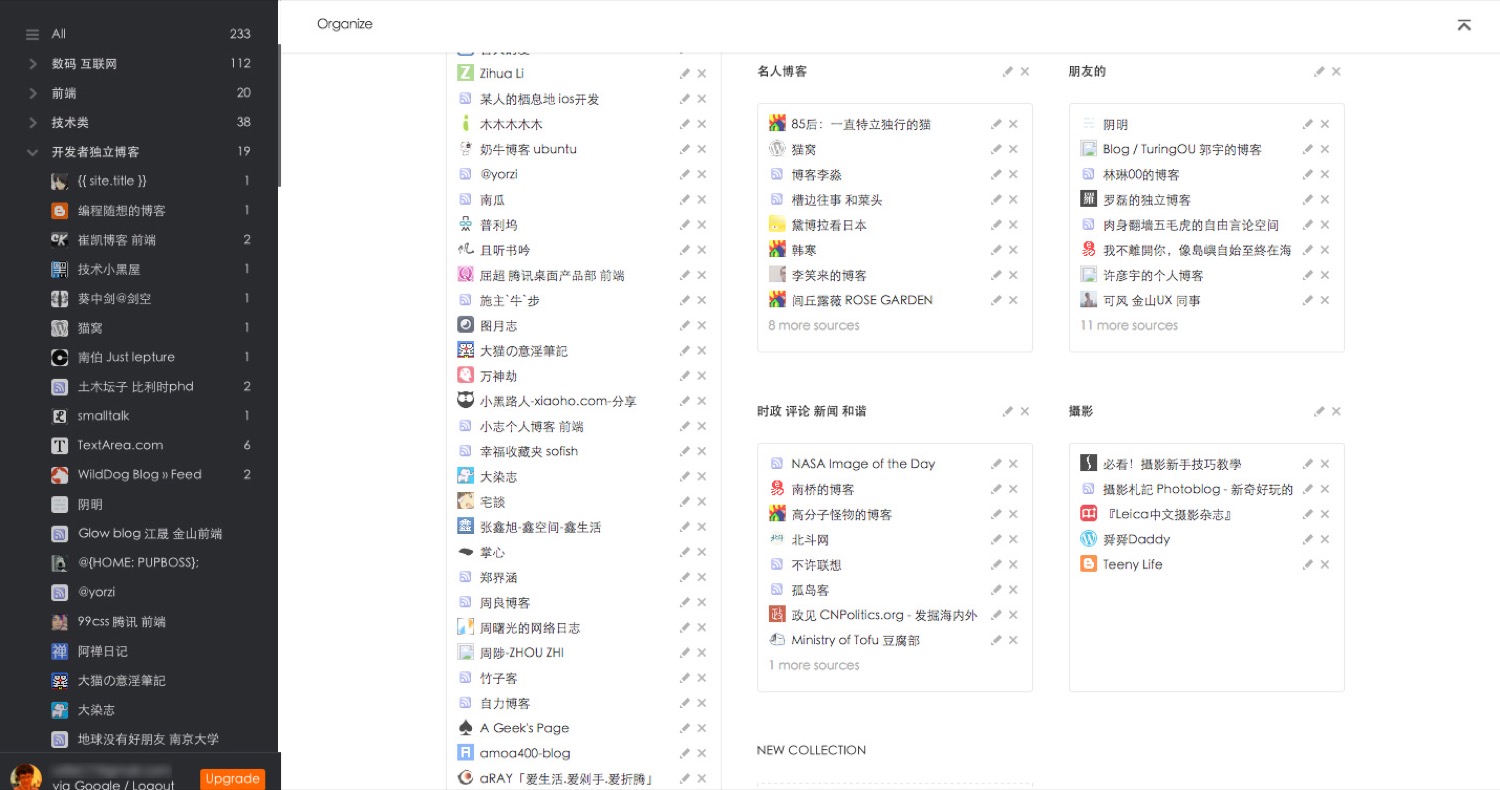Open WildDog Blog » Feed in sidebar
Image resolution: width=1500 pixels, height=790 pixels.
click(139, 475)
